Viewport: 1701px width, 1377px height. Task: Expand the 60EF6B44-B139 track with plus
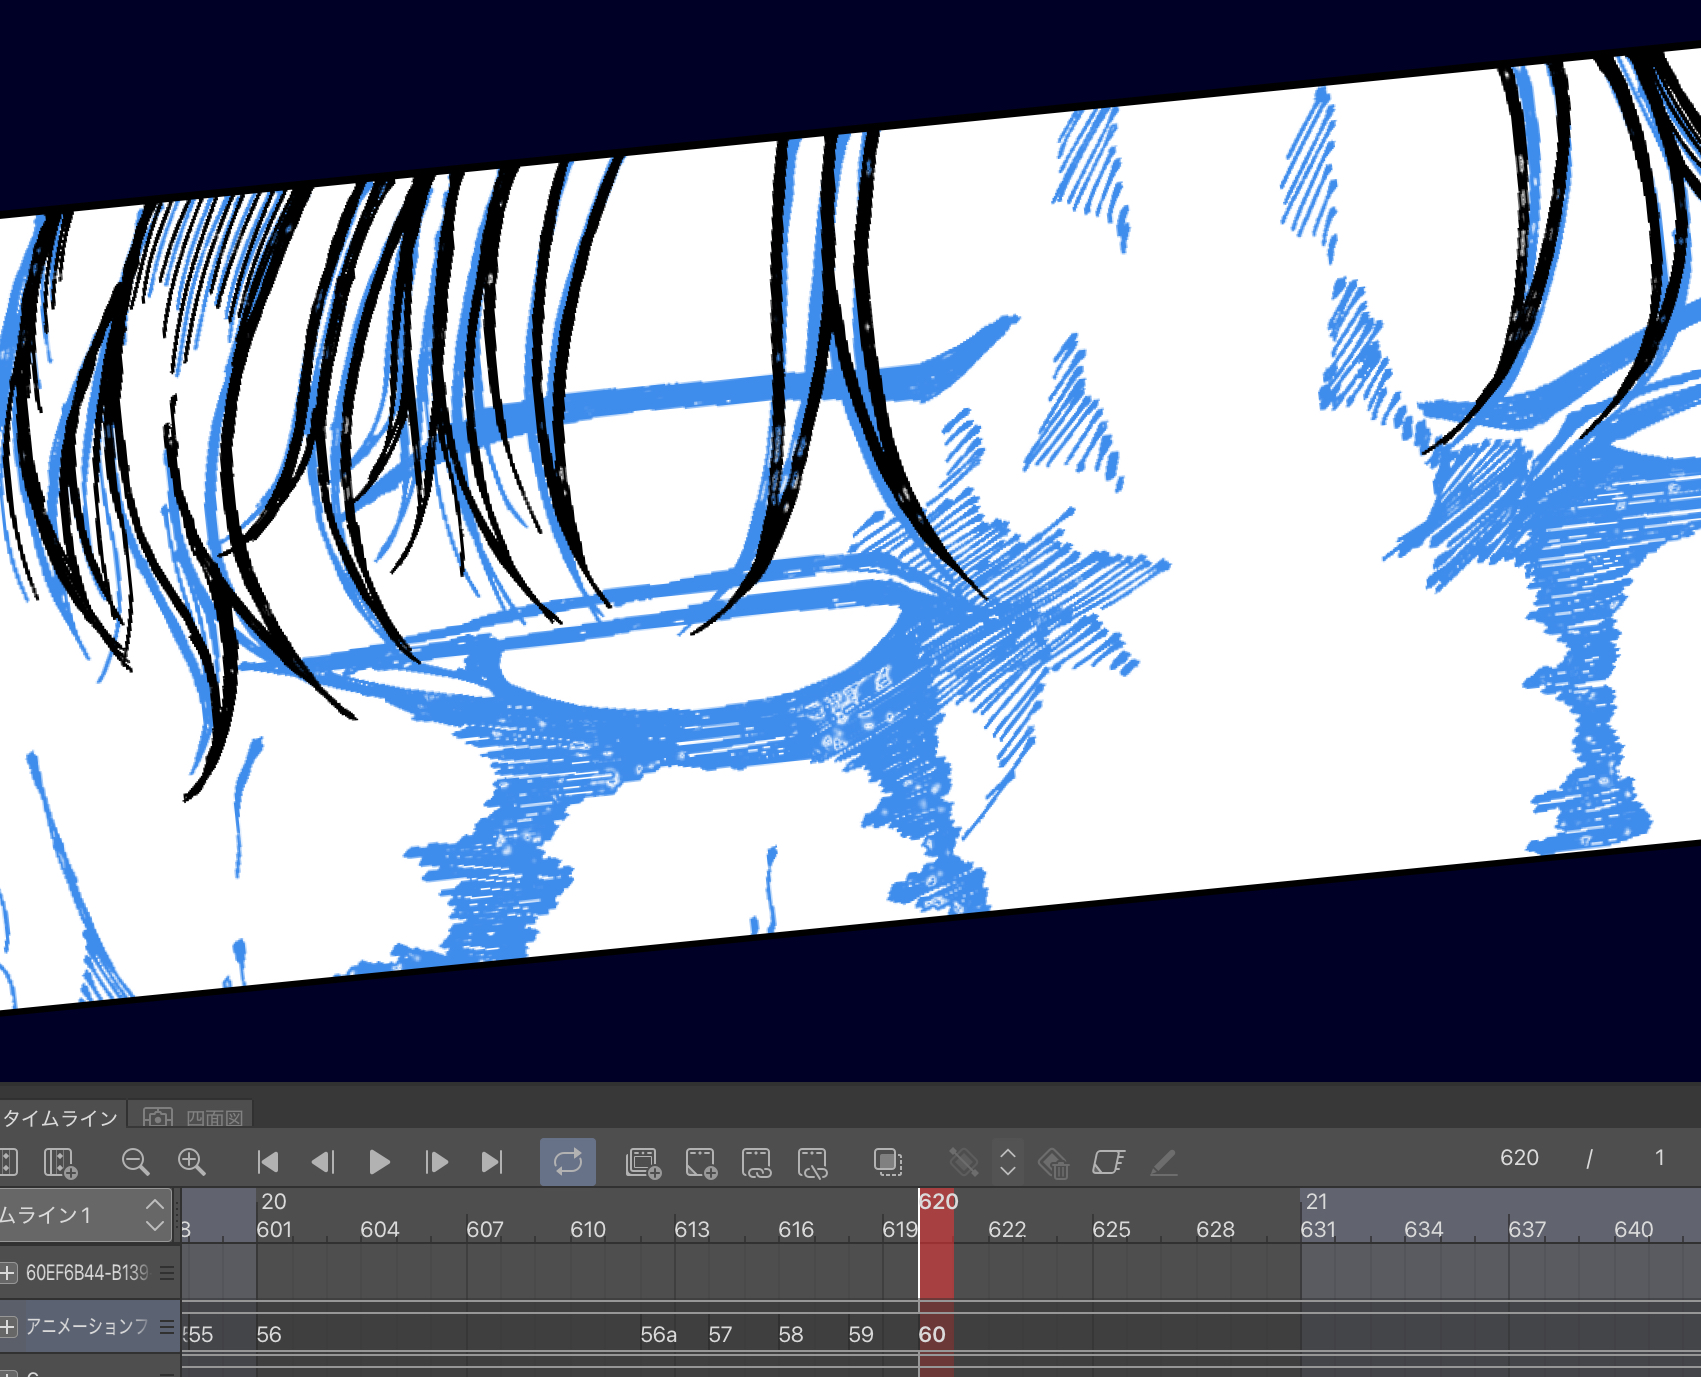click(9, 1273)
